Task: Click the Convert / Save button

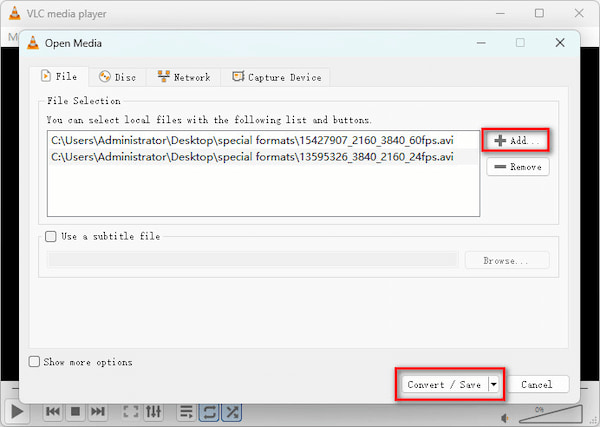Action: click(x=445, y=385)
